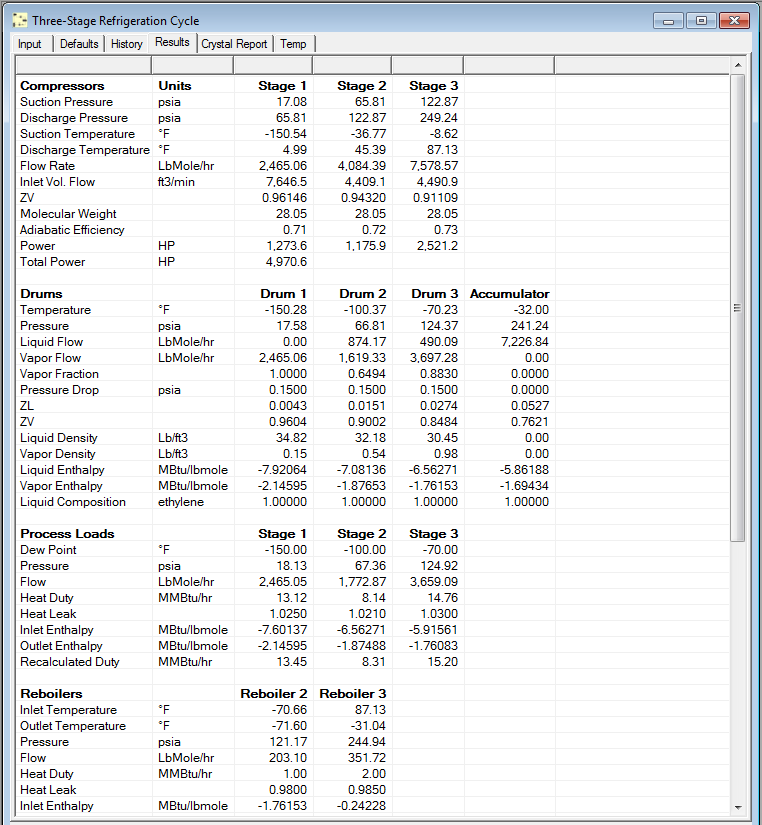Maximize the refrigeration cycle window
Image resolution: width=762 pixels, height=825 pixels.
pos(700,20)
